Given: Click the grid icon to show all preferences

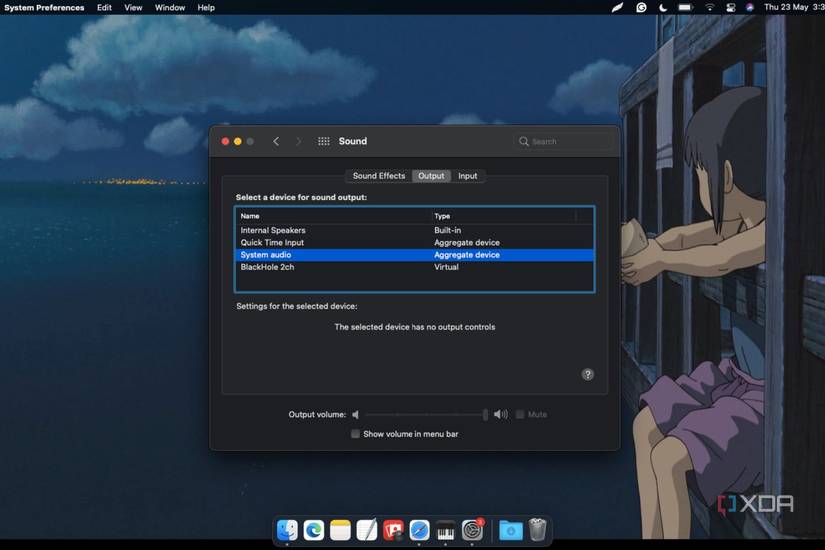Looking at the screenshot, I should coord(324,142).
